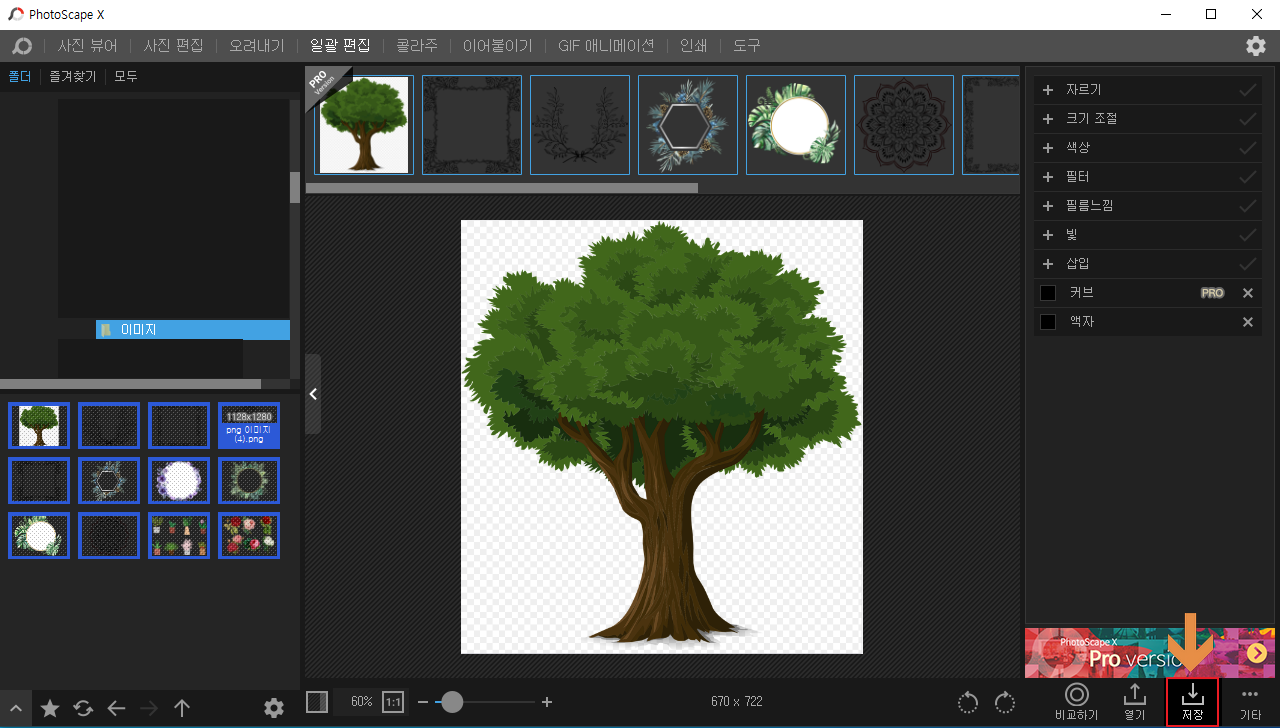This screenshot has height=728, width=1280.
Task: Click the 저장 save button
Action: coord(1193,702)
